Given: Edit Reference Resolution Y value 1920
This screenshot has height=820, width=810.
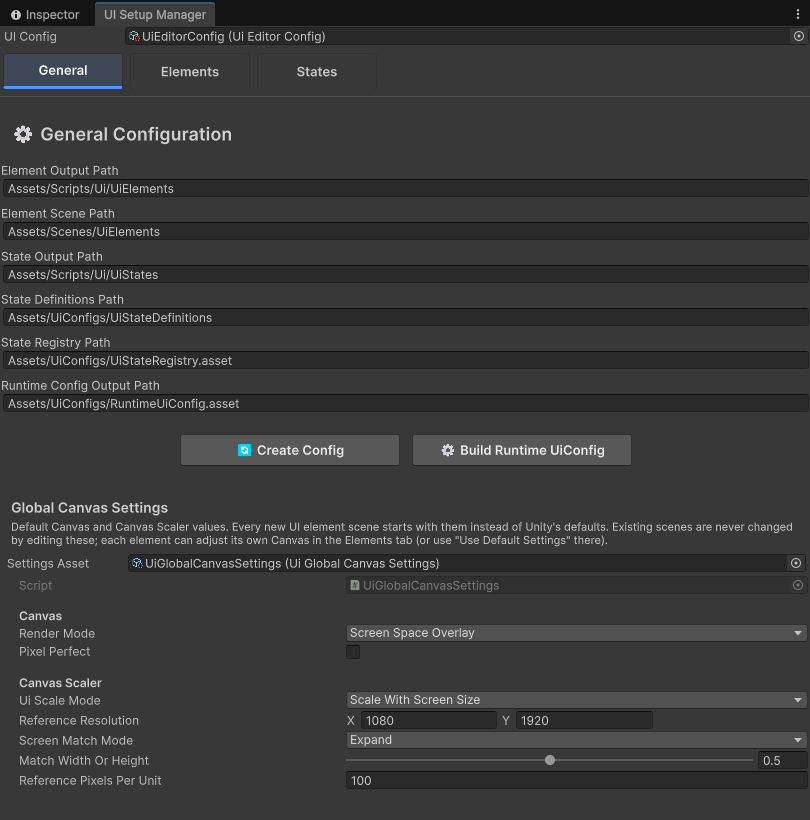Looking at the screenshot, I should [x=584, y=720].
